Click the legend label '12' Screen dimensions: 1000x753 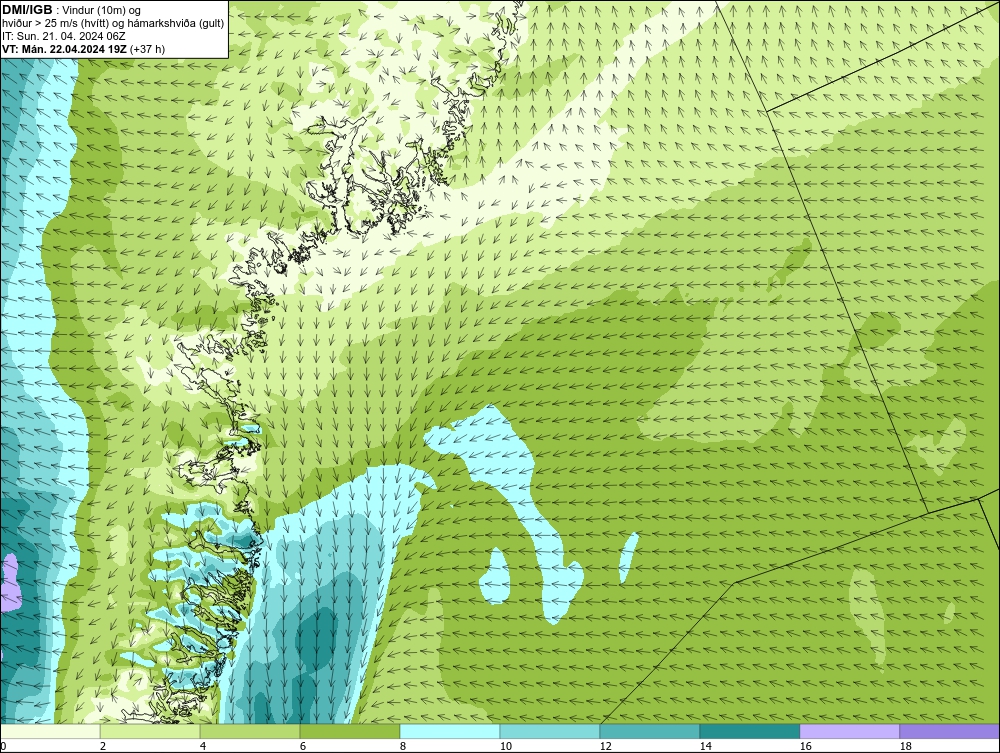[x=605, y=746]
